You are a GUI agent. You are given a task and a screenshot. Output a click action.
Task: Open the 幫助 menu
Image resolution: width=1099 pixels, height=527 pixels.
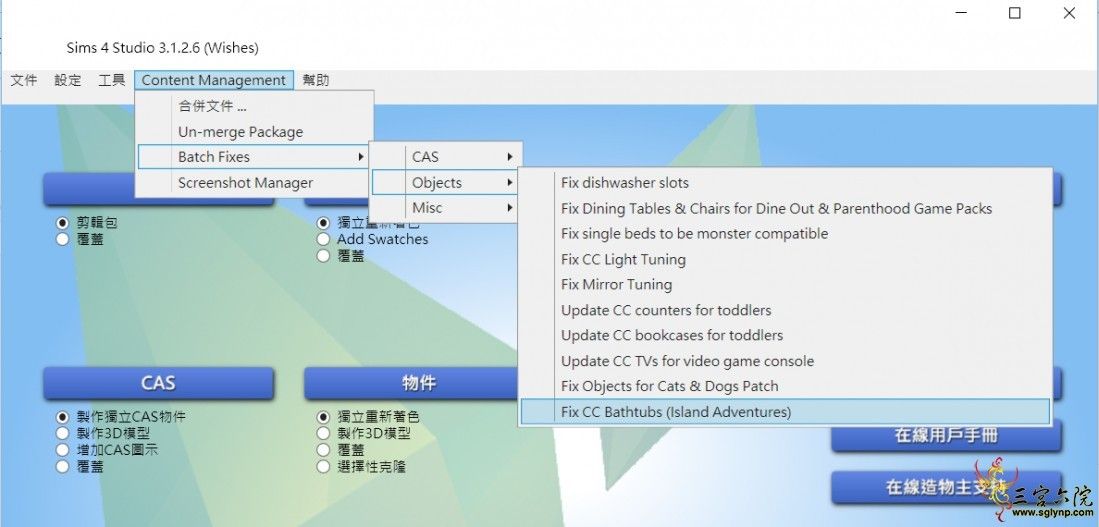(x=316, y=81)
